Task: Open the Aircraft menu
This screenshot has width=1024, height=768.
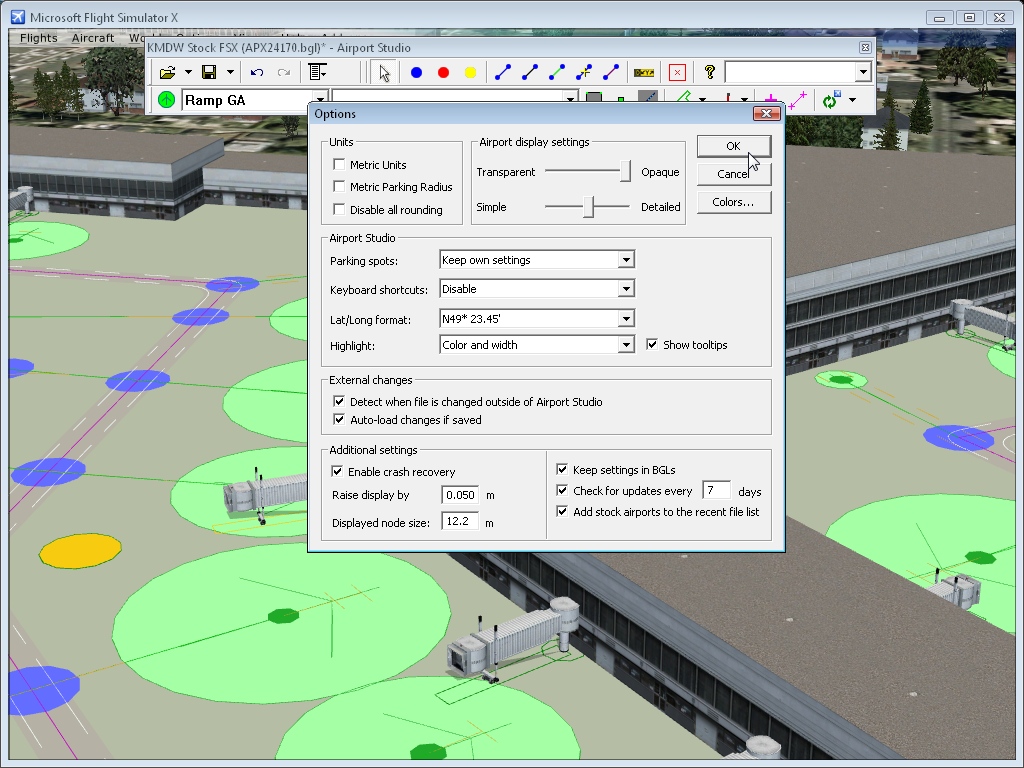Action: pyautogui.click(x=93, y=38)
